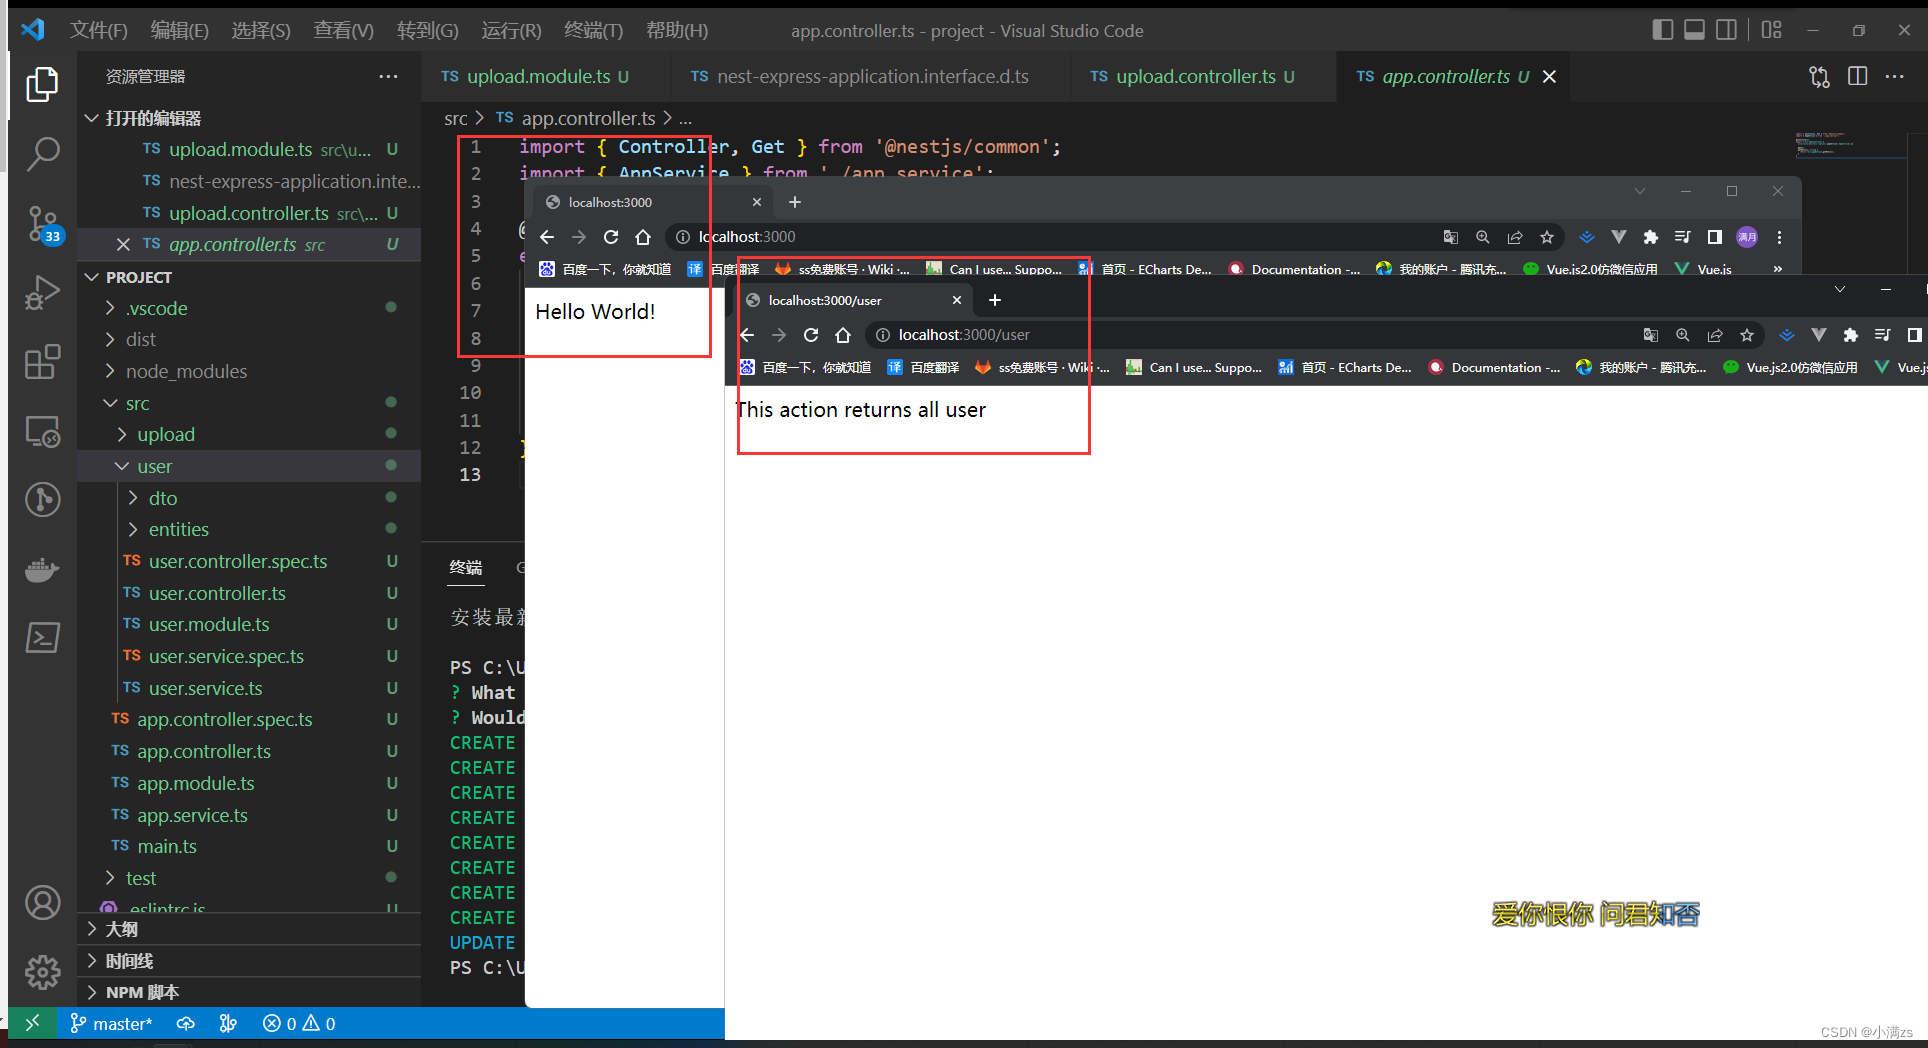Open the Remote Explorer view
1928x1048 pixels.
[x=42, y=432]
